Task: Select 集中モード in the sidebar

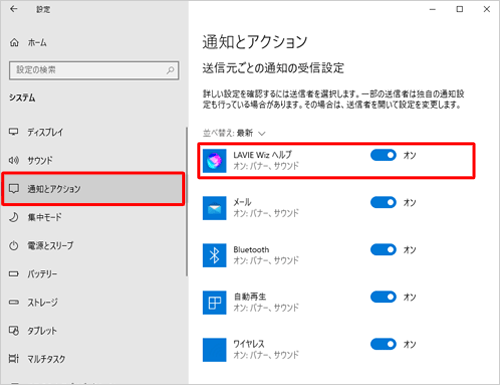Action: (93, 217)
